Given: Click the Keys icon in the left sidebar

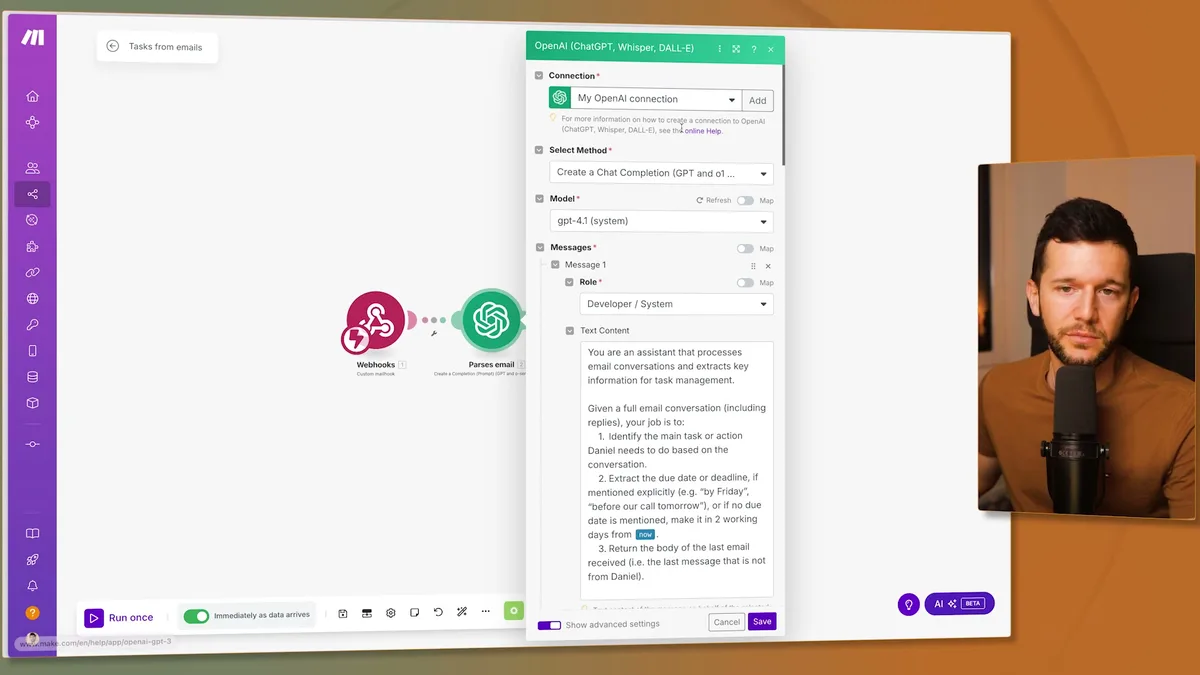Looking at the screenshot, I should point(31,325).
